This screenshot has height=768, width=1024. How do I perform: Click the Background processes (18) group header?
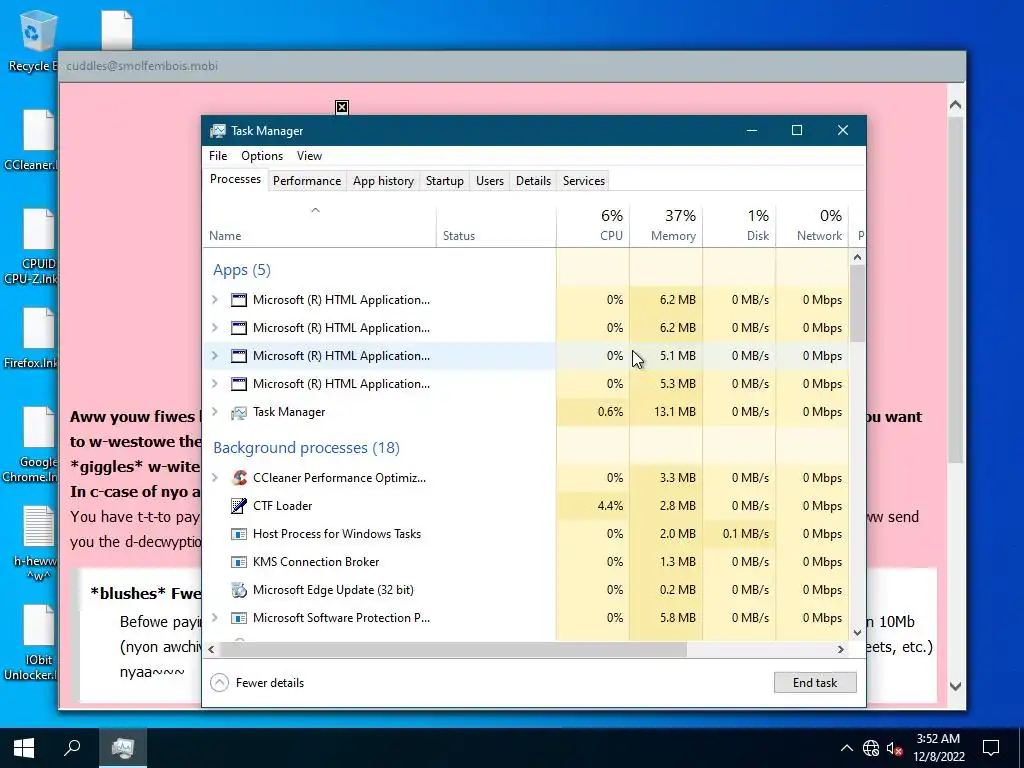306,447
